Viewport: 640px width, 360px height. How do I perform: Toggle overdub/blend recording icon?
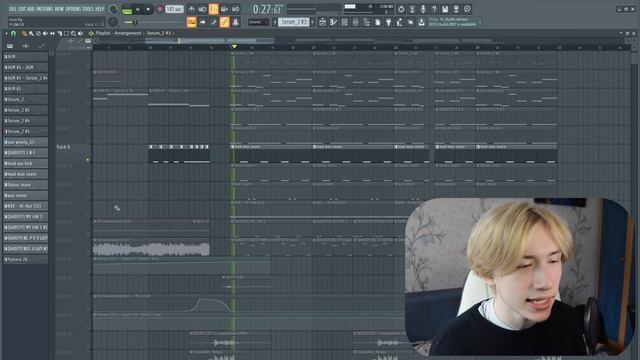tap(224, 9)
